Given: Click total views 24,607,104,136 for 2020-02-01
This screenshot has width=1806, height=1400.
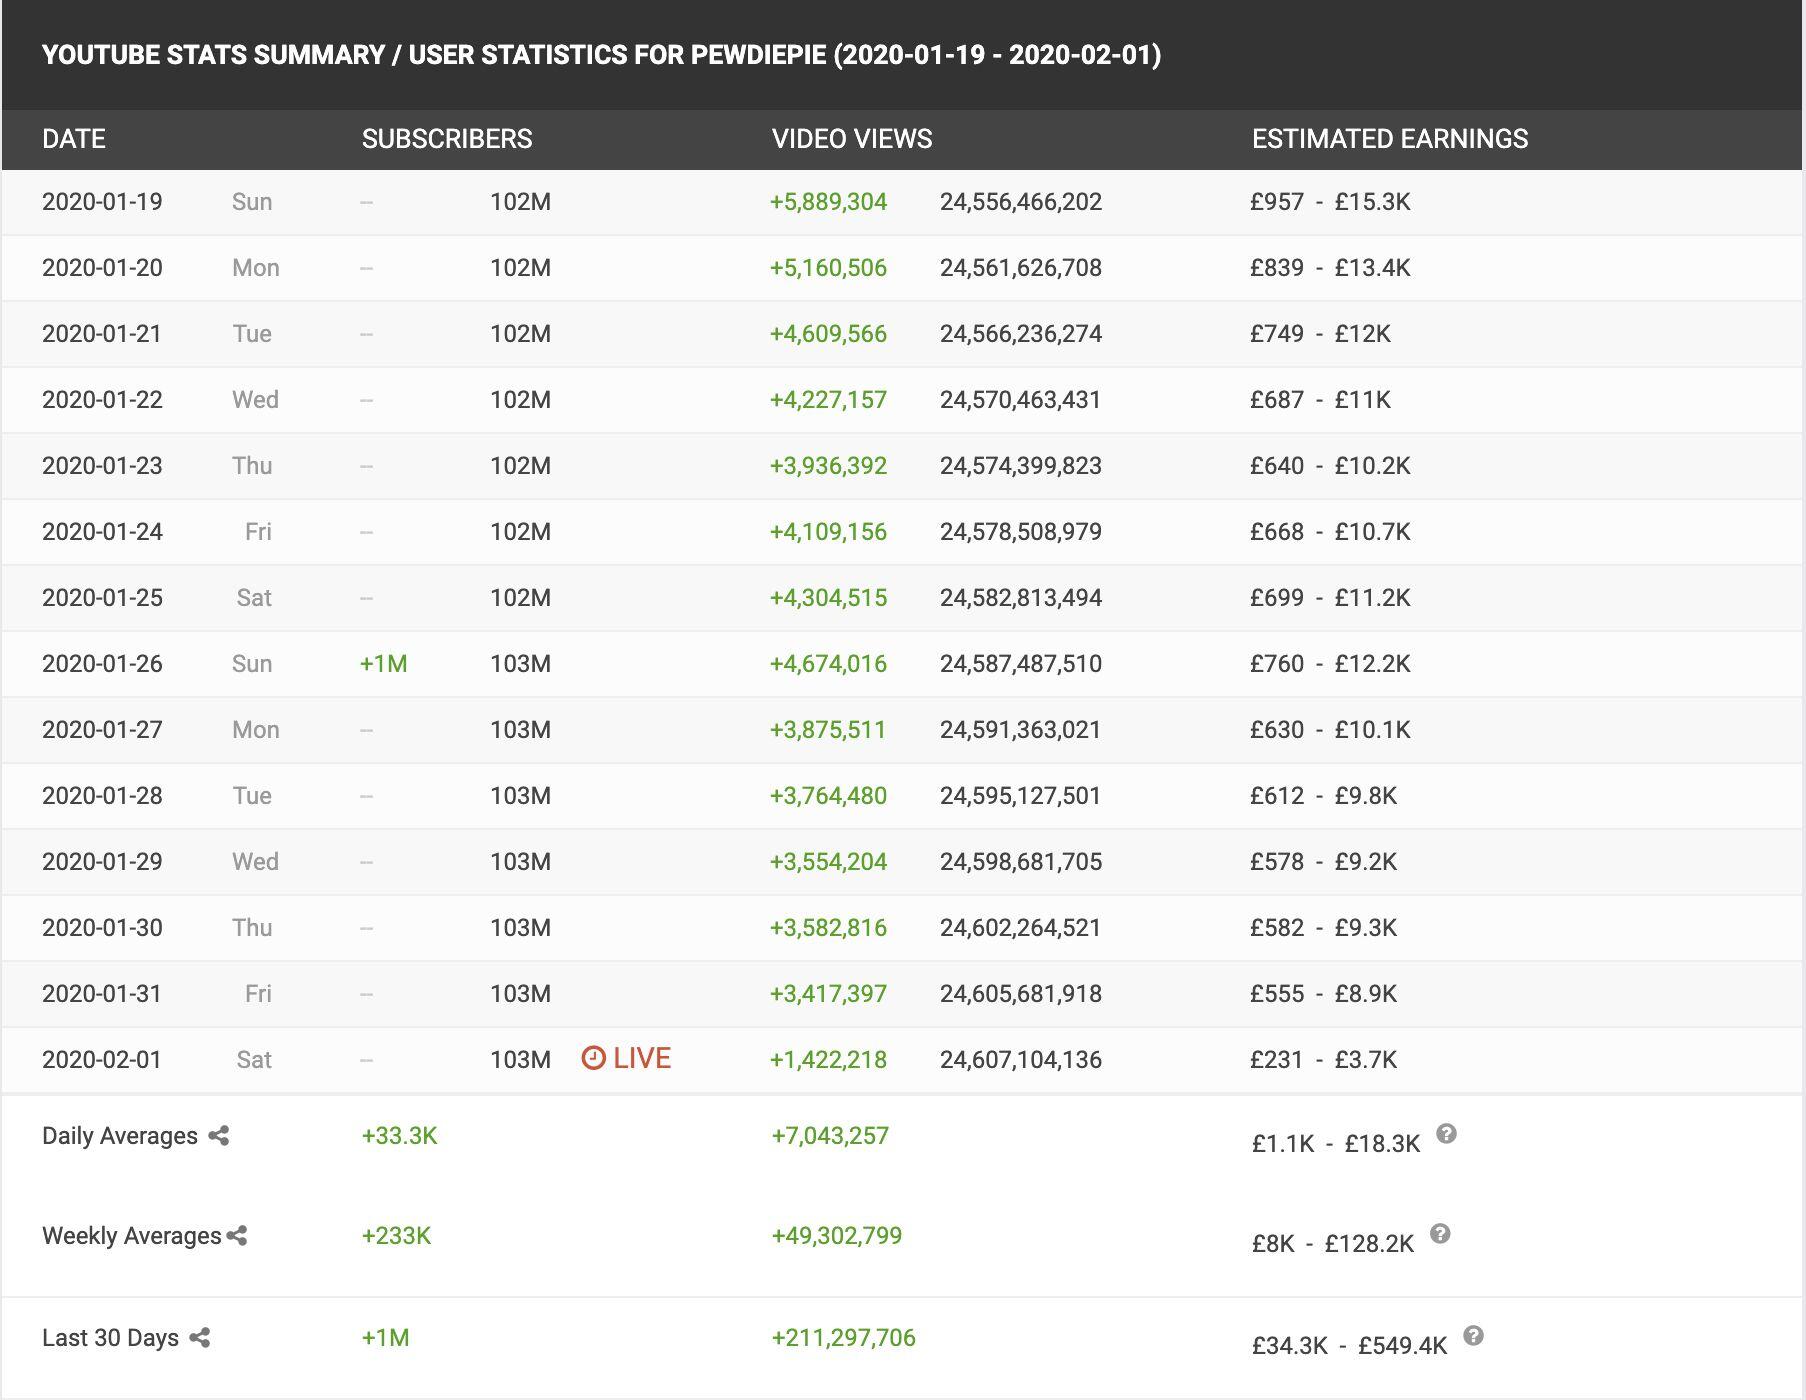Looking at the screenshot, I should click(x=1020, y=1060).
